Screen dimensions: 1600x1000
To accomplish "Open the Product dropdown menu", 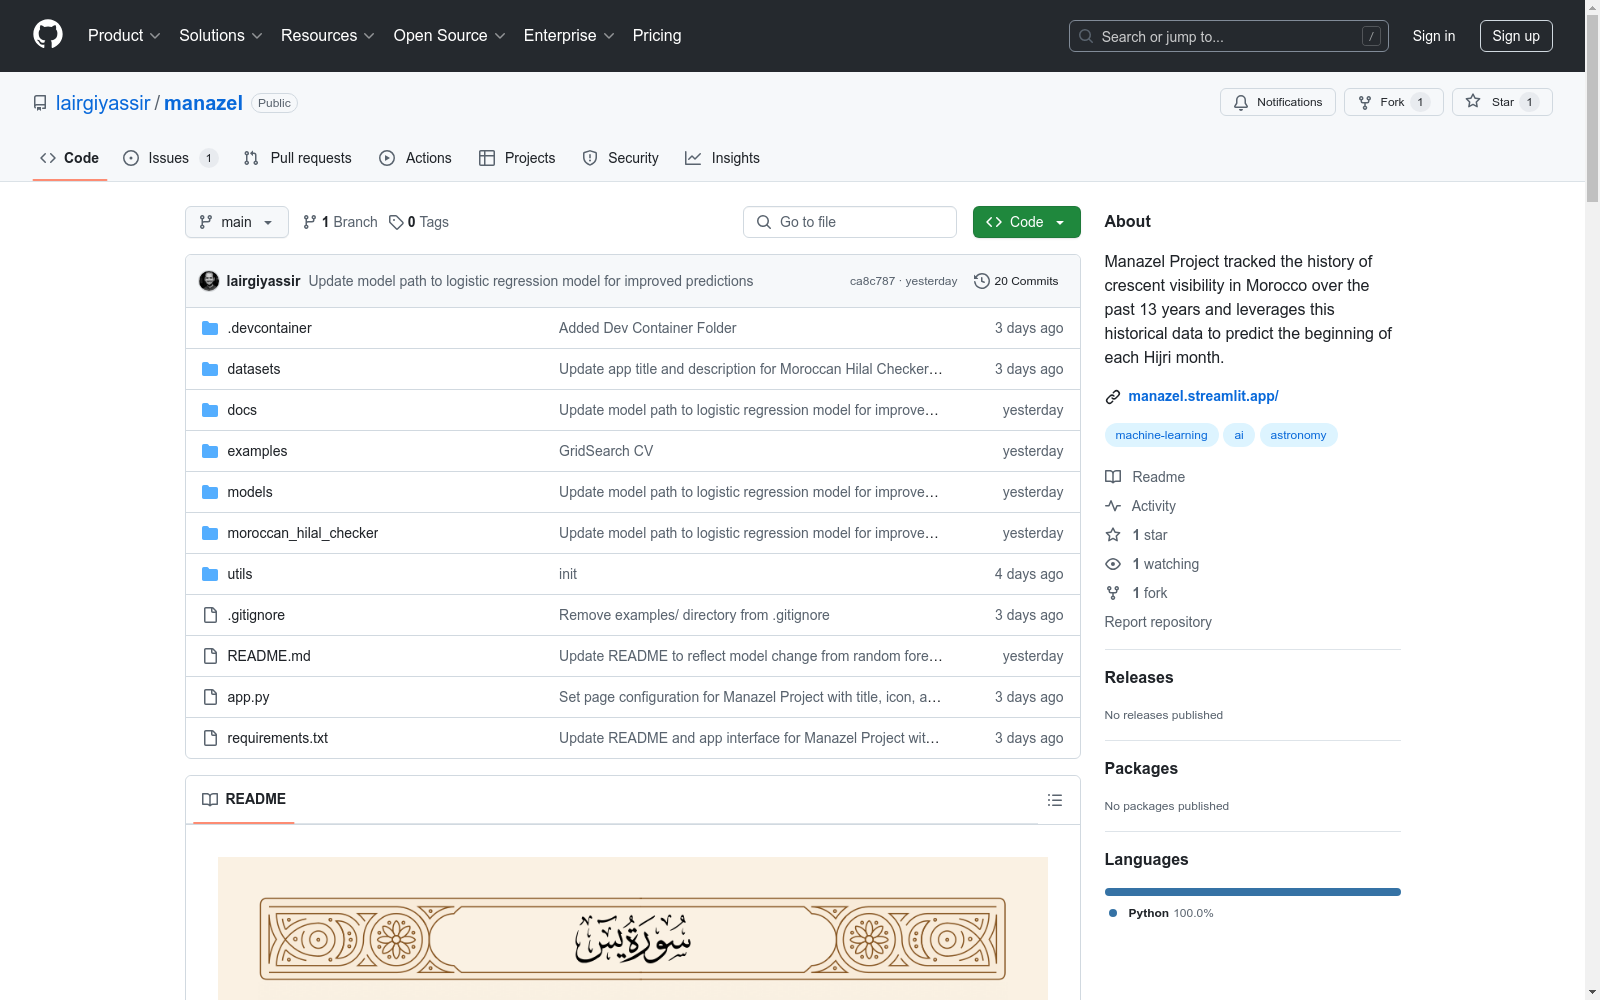I will point(124,36).
